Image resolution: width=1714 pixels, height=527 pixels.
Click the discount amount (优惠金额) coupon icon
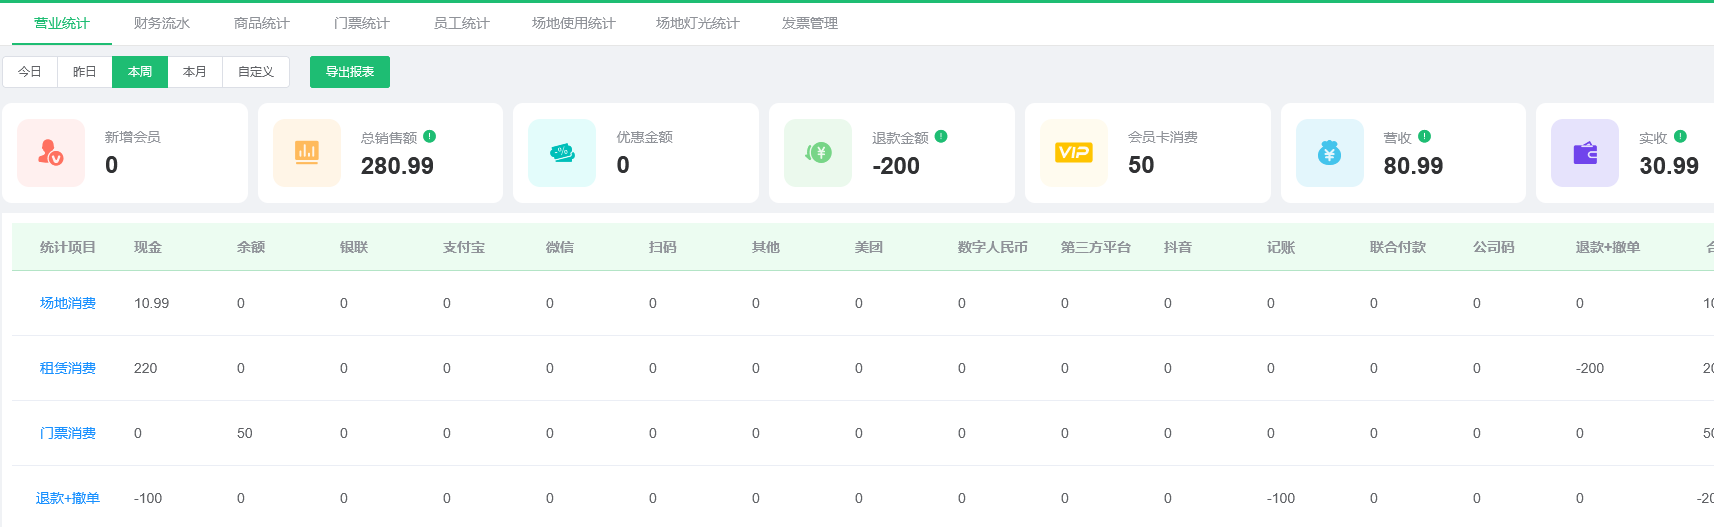pyautogui.click(x=562, y=153)
